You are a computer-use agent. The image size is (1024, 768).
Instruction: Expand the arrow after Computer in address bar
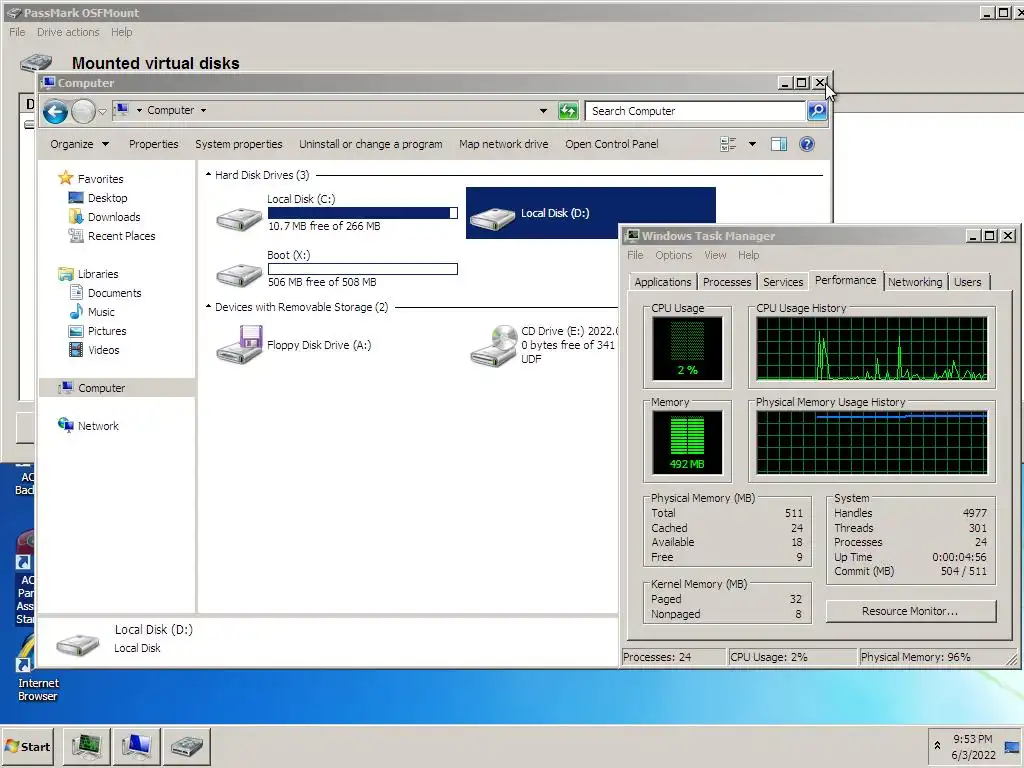[x=203, y=110]
